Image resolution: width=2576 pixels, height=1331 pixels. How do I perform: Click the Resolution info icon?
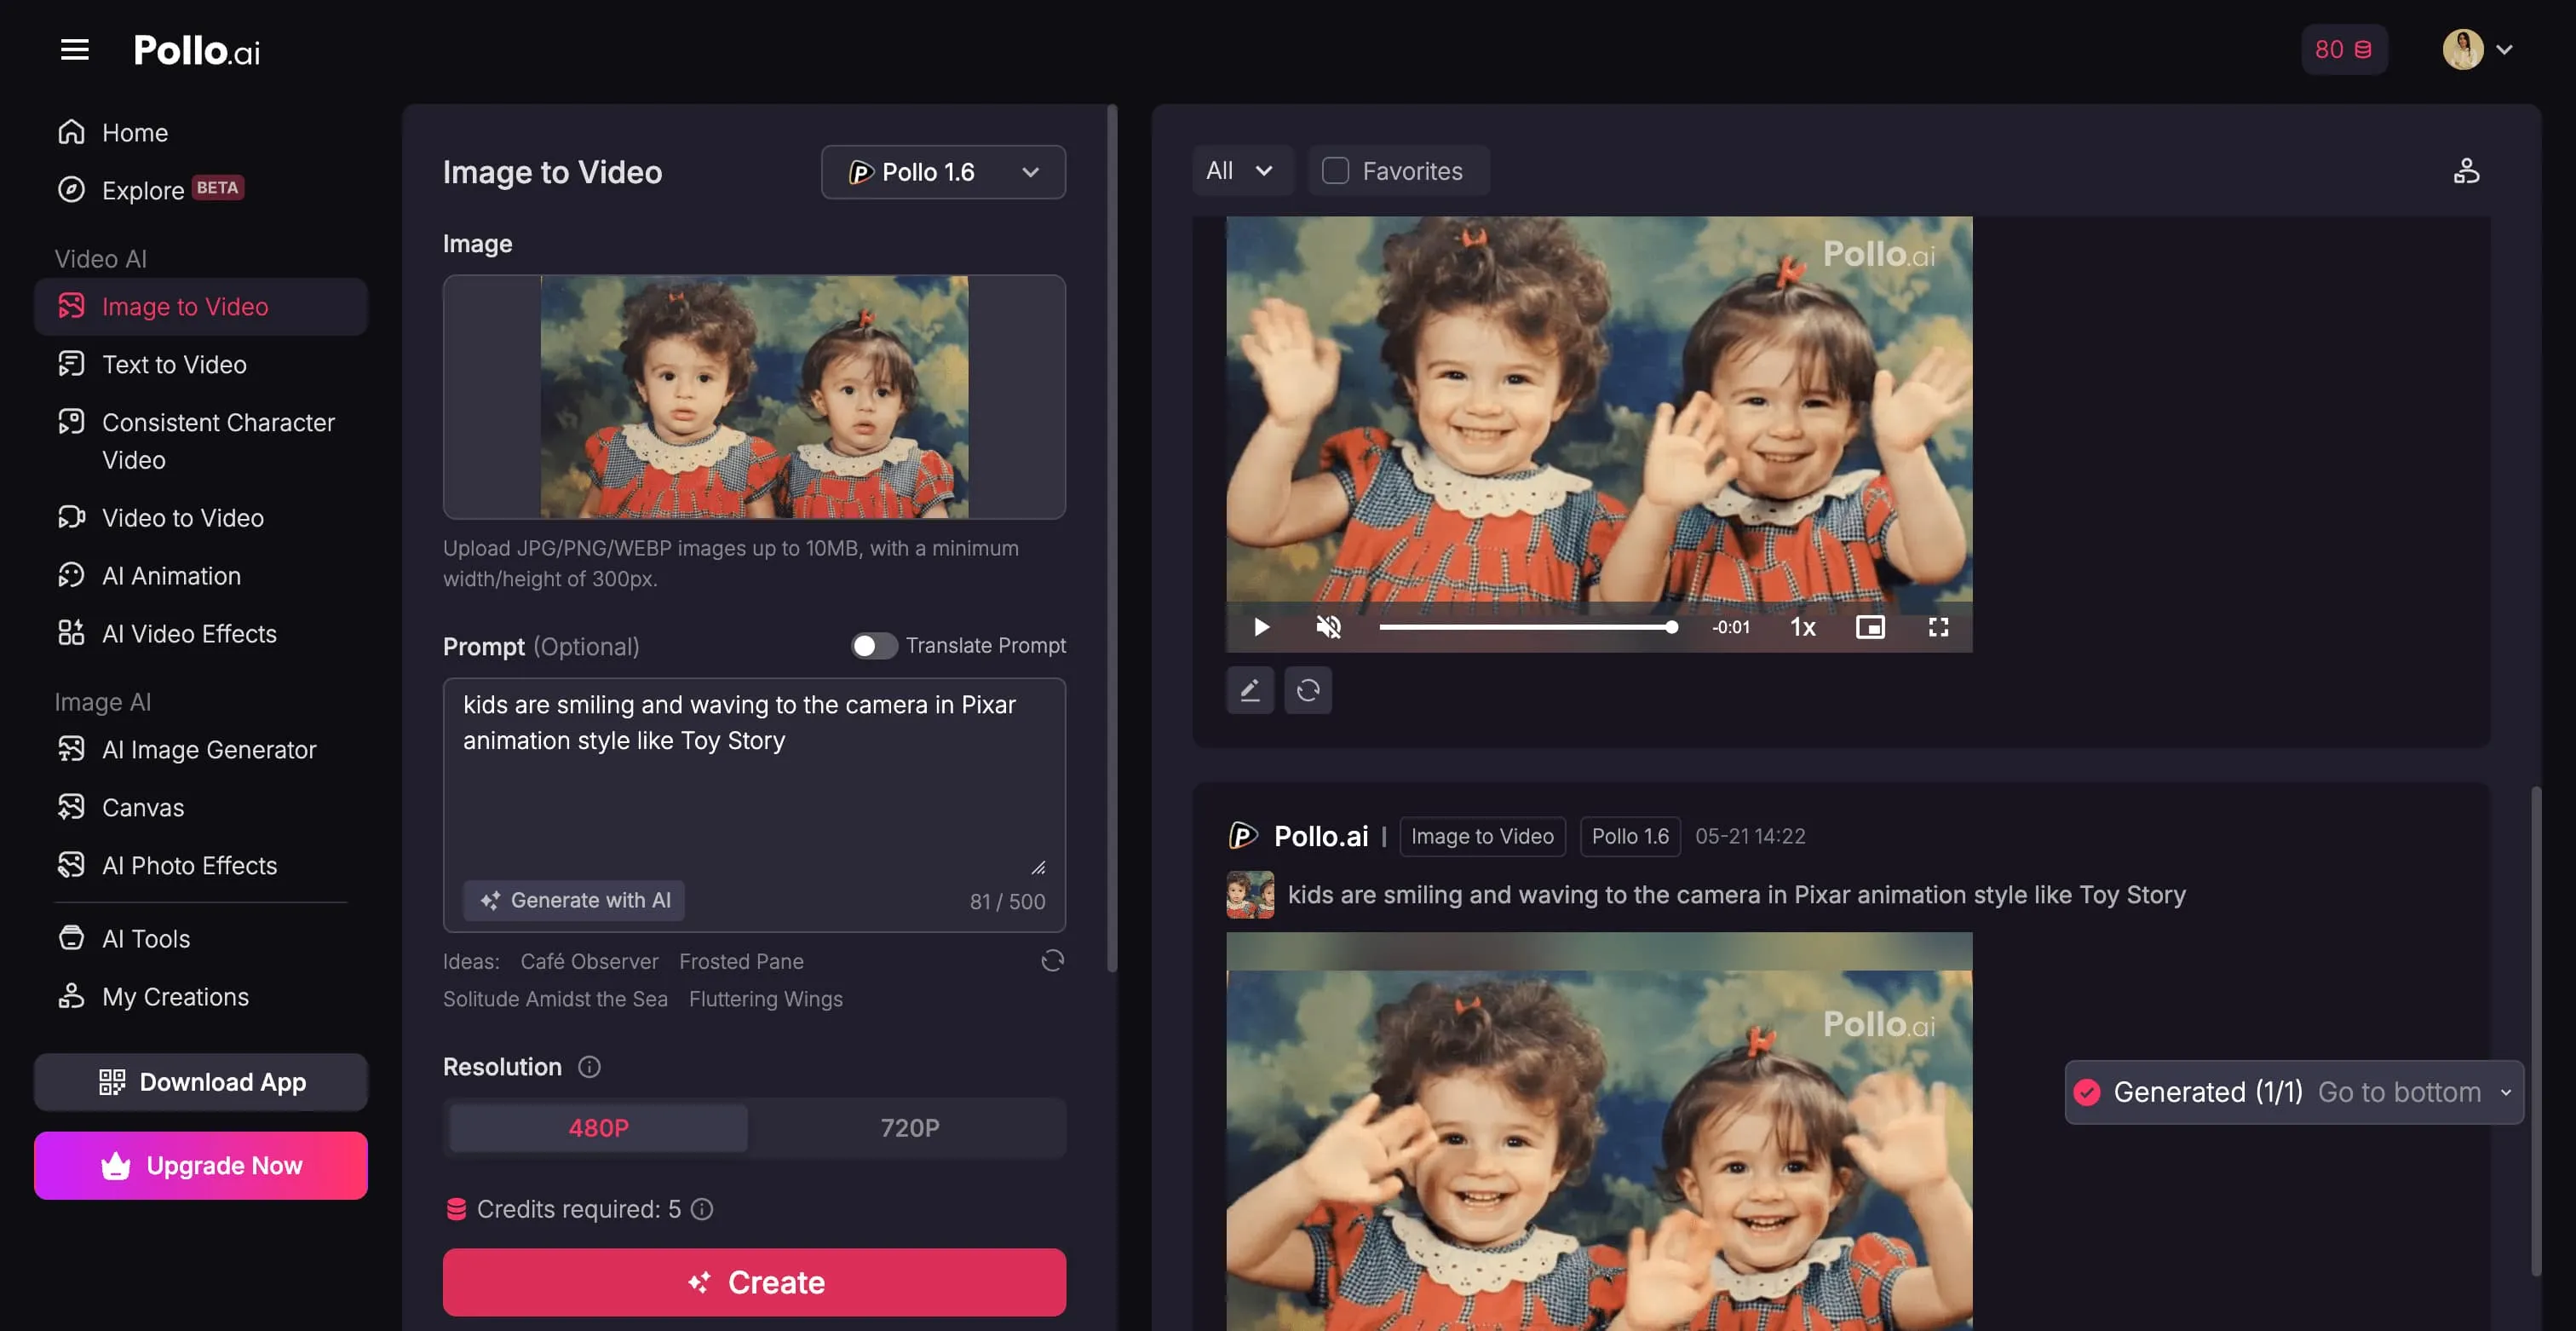tap(589, 1067)
